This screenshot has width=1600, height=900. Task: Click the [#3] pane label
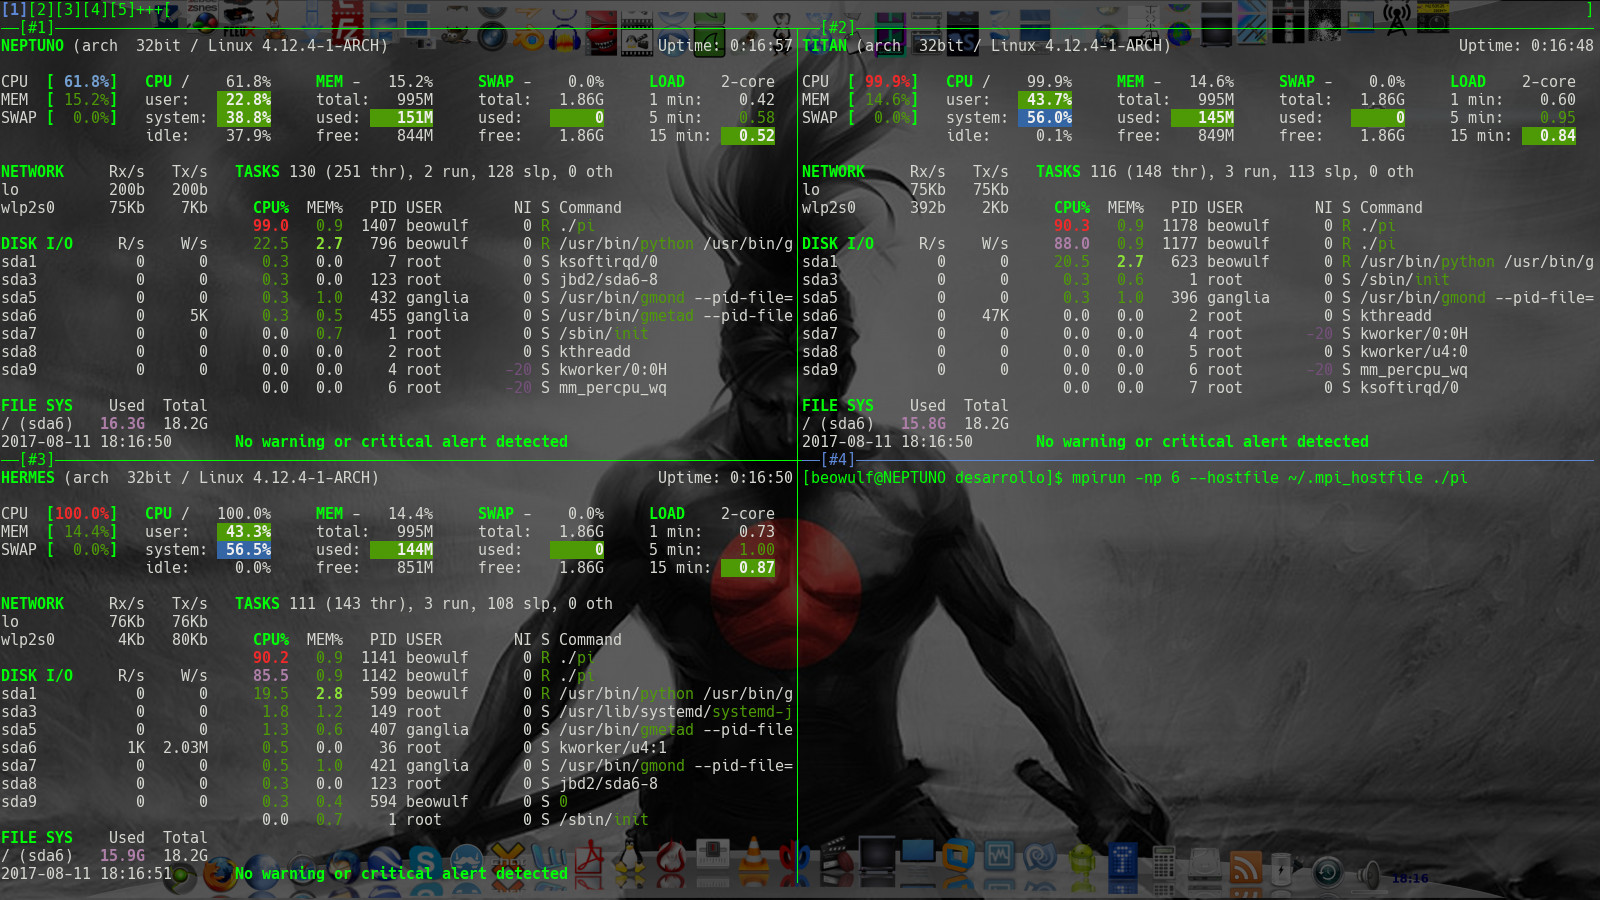pyautogui.click(x=37, y=459)
